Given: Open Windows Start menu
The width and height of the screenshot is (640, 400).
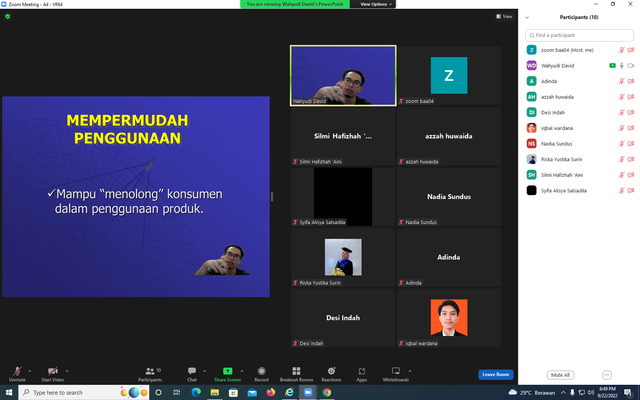Looking at the screenshot, I should (x=9, y=392).
